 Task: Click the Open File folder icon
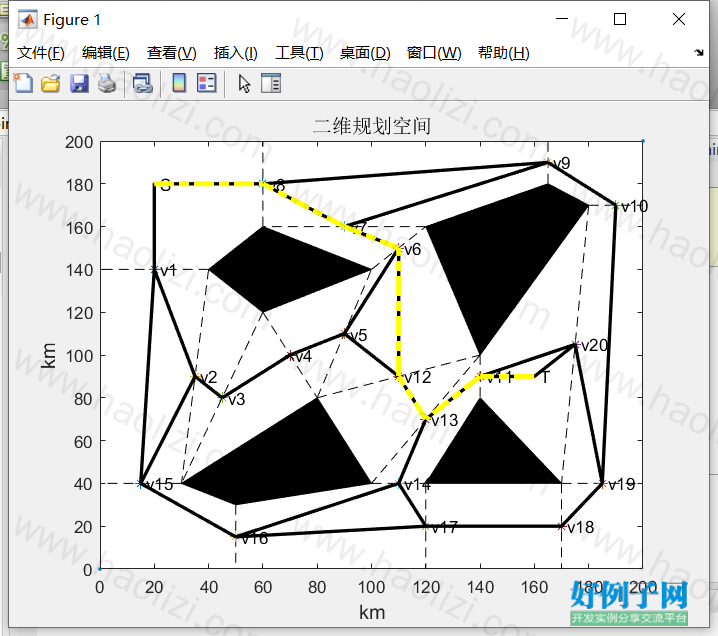[x=50, y=84]
